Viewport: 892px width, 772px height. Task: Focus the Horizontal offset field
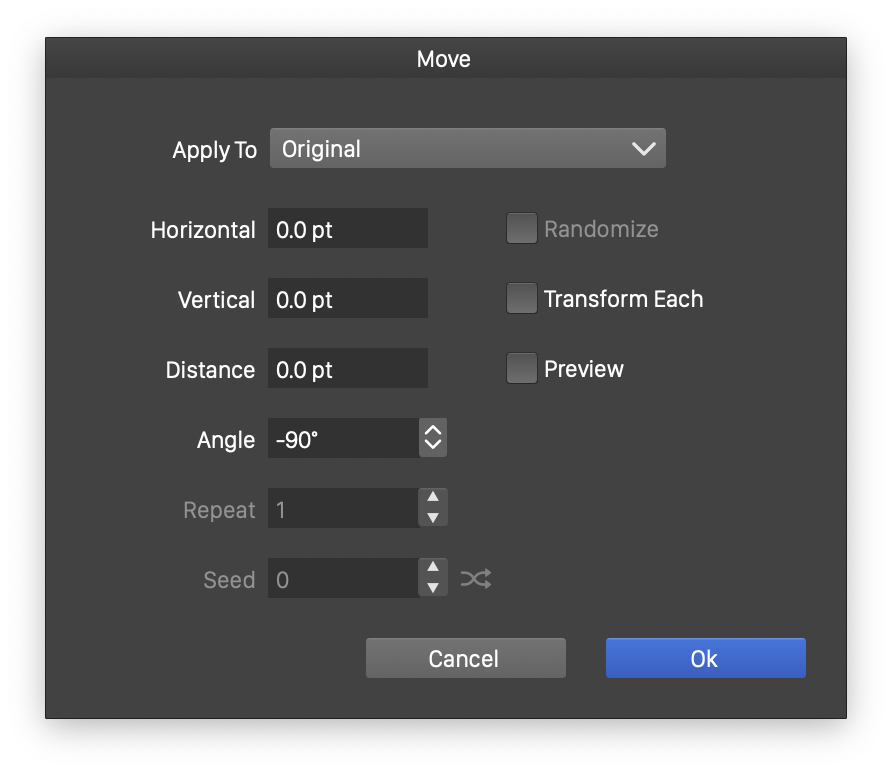coord(348,228)
